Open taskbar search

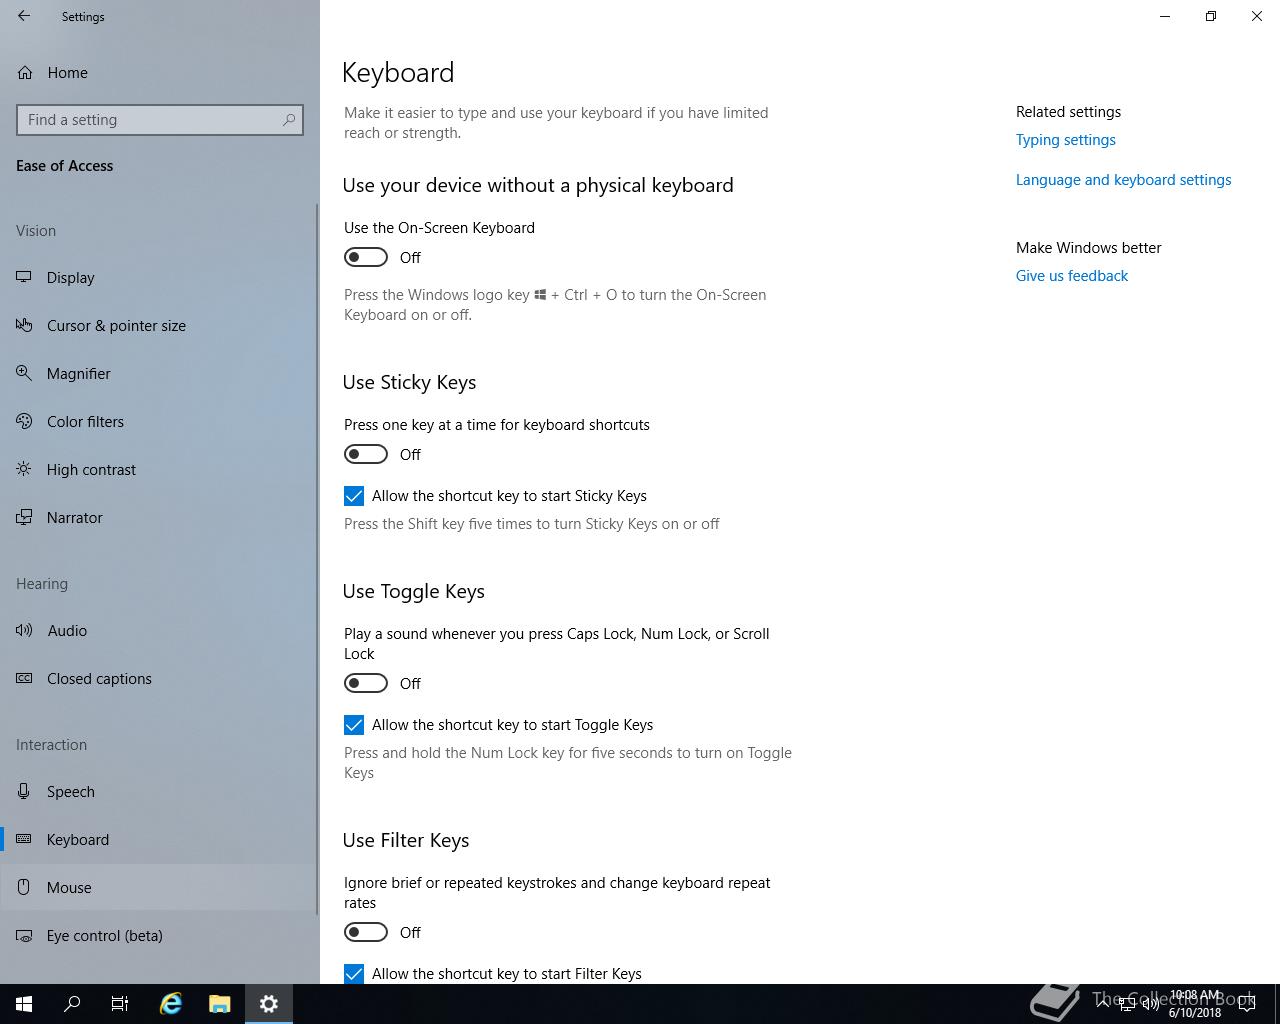tap(72, 1004)
